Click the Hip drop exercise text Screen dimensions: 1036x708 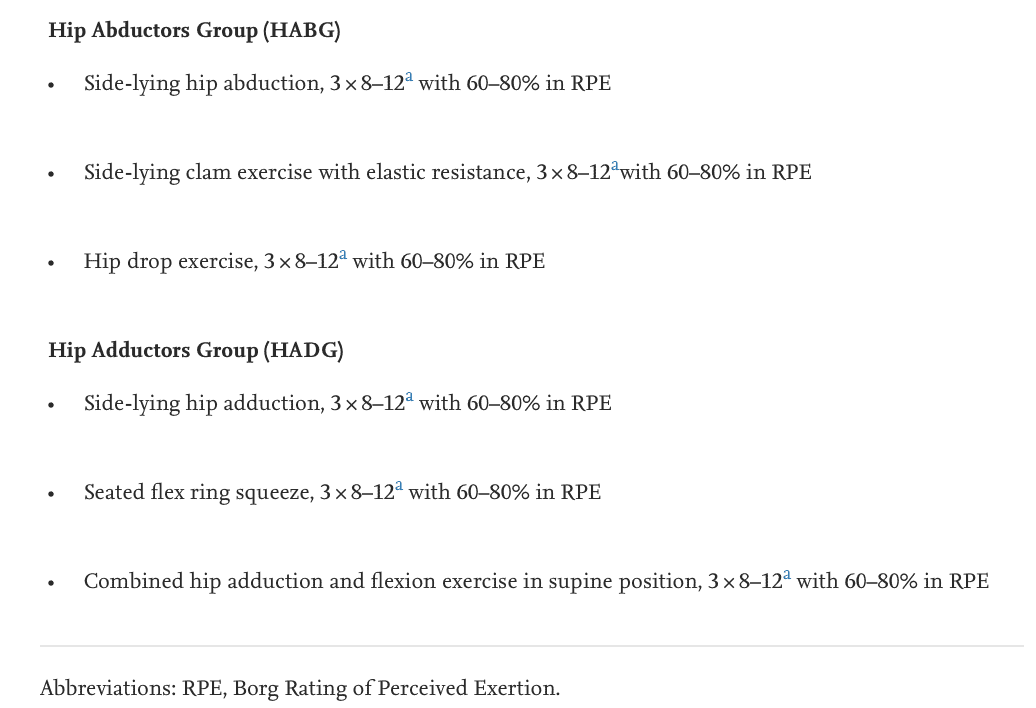click(170, 262)
